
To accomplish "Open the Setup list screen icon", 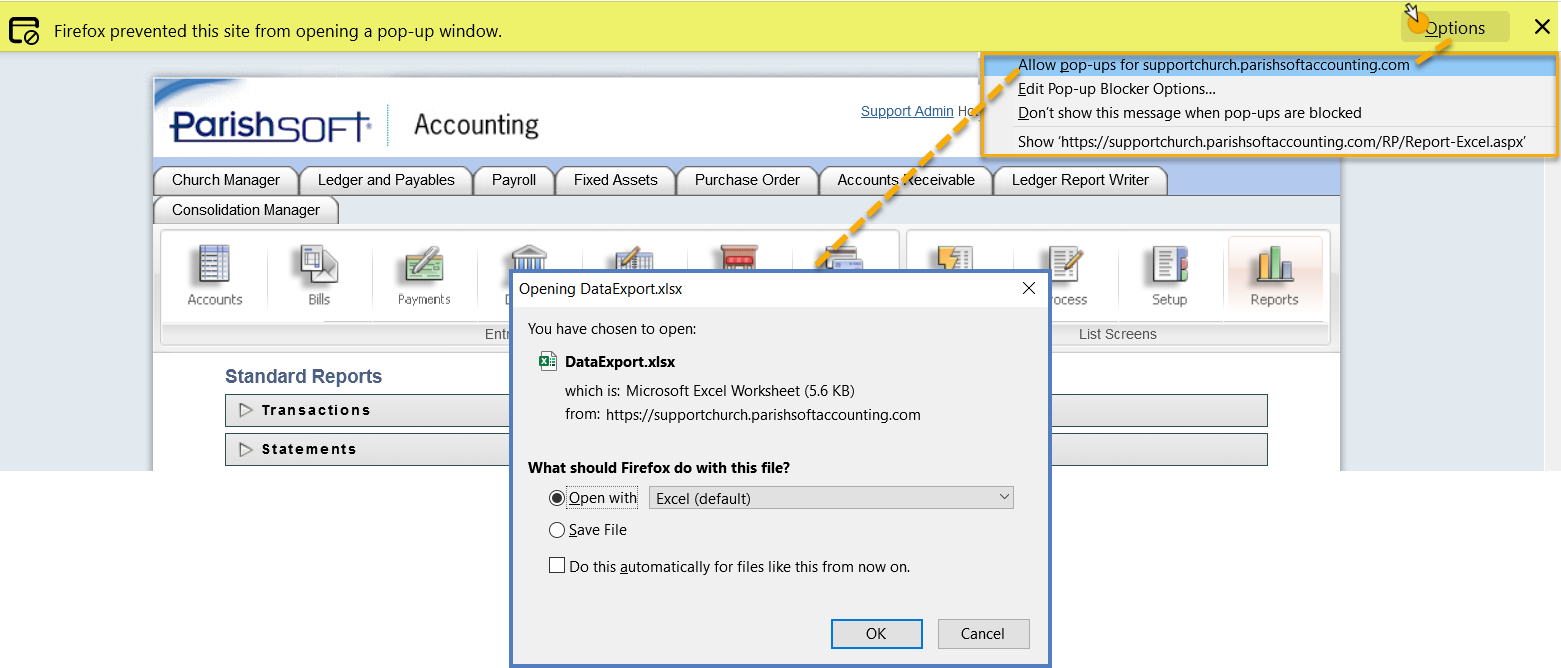I will click(x=1169, y=276).
